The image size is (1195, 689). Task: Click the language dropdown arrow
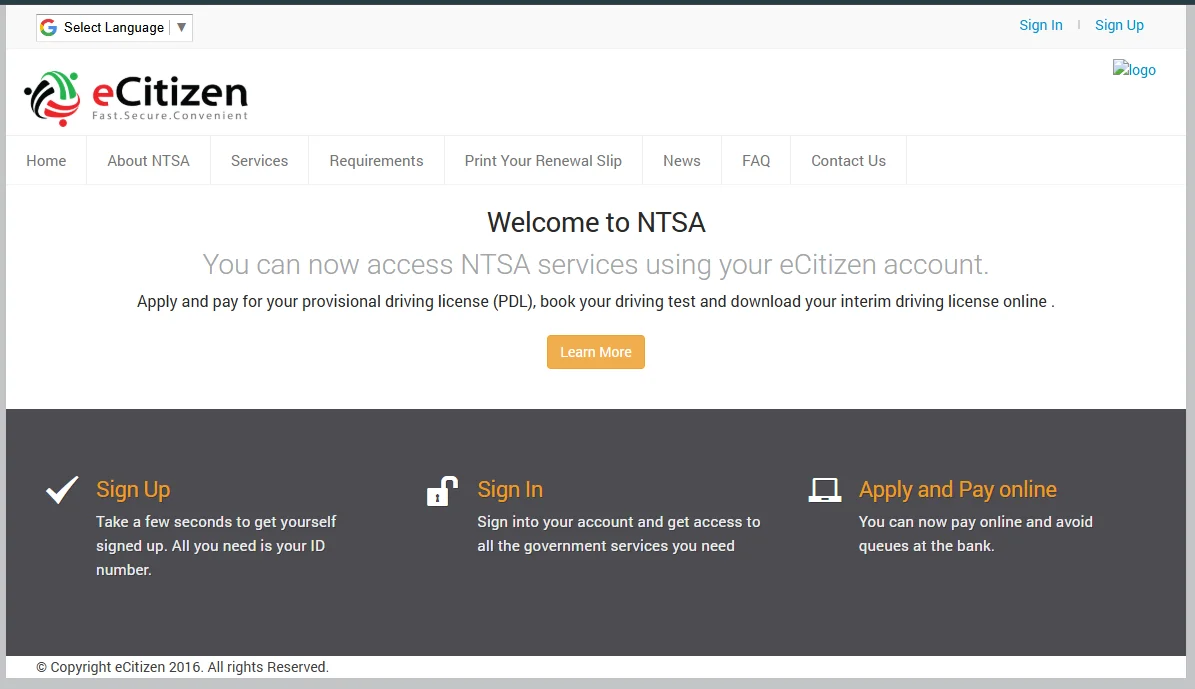(181, 27)
